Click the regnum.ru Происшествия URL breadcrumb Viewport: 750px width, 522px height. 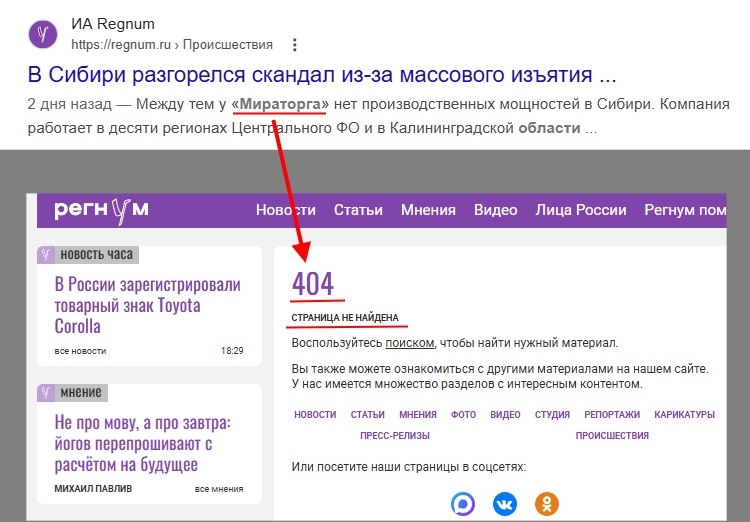click(x=172, y=44)
